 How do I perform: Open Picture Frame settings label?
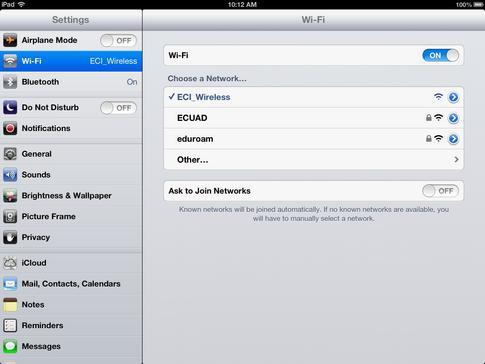(49, 217)
